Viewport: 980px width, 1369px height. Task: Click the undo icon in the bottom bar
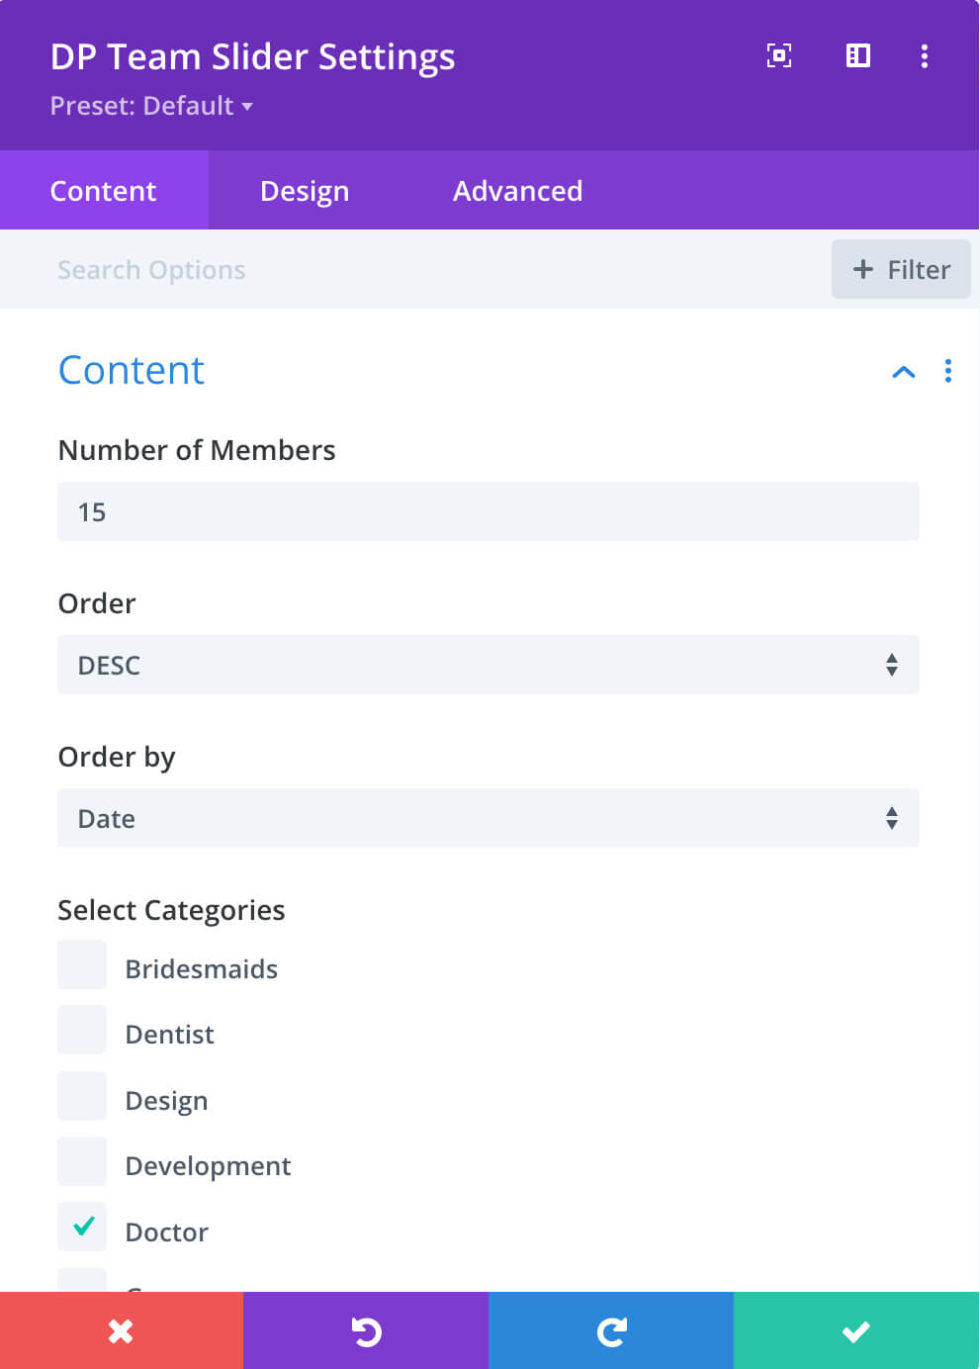[367, 1331]
